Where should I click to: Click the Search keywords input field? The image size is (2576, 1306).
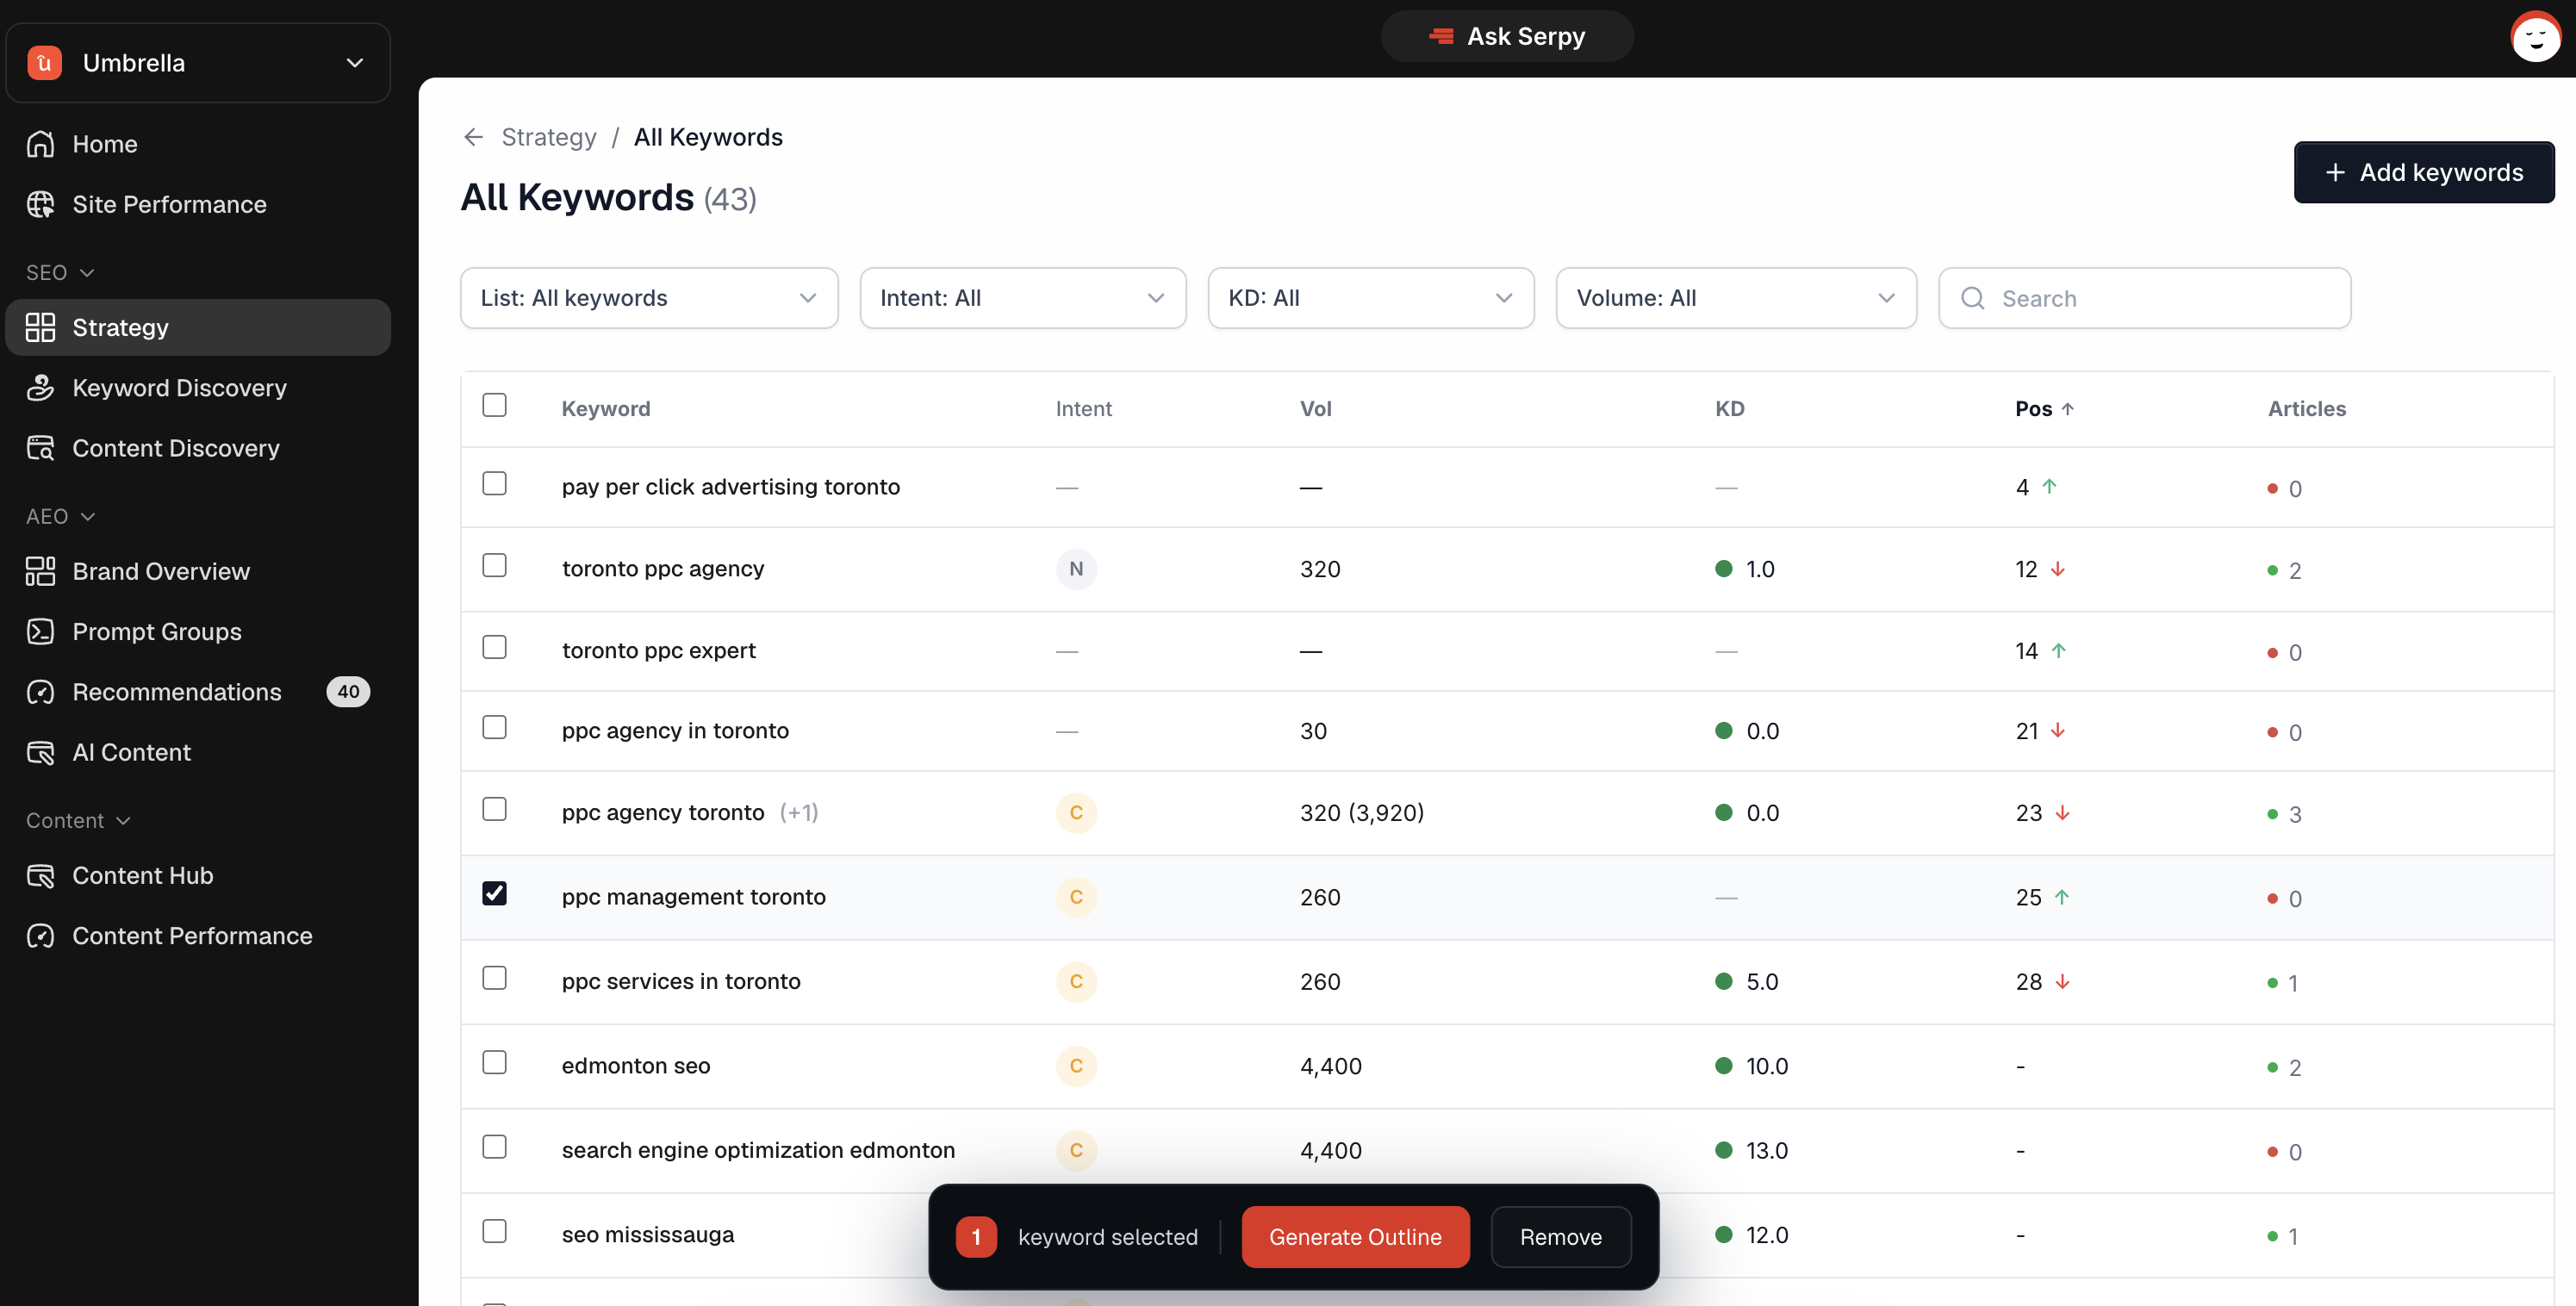(2144, 298)
